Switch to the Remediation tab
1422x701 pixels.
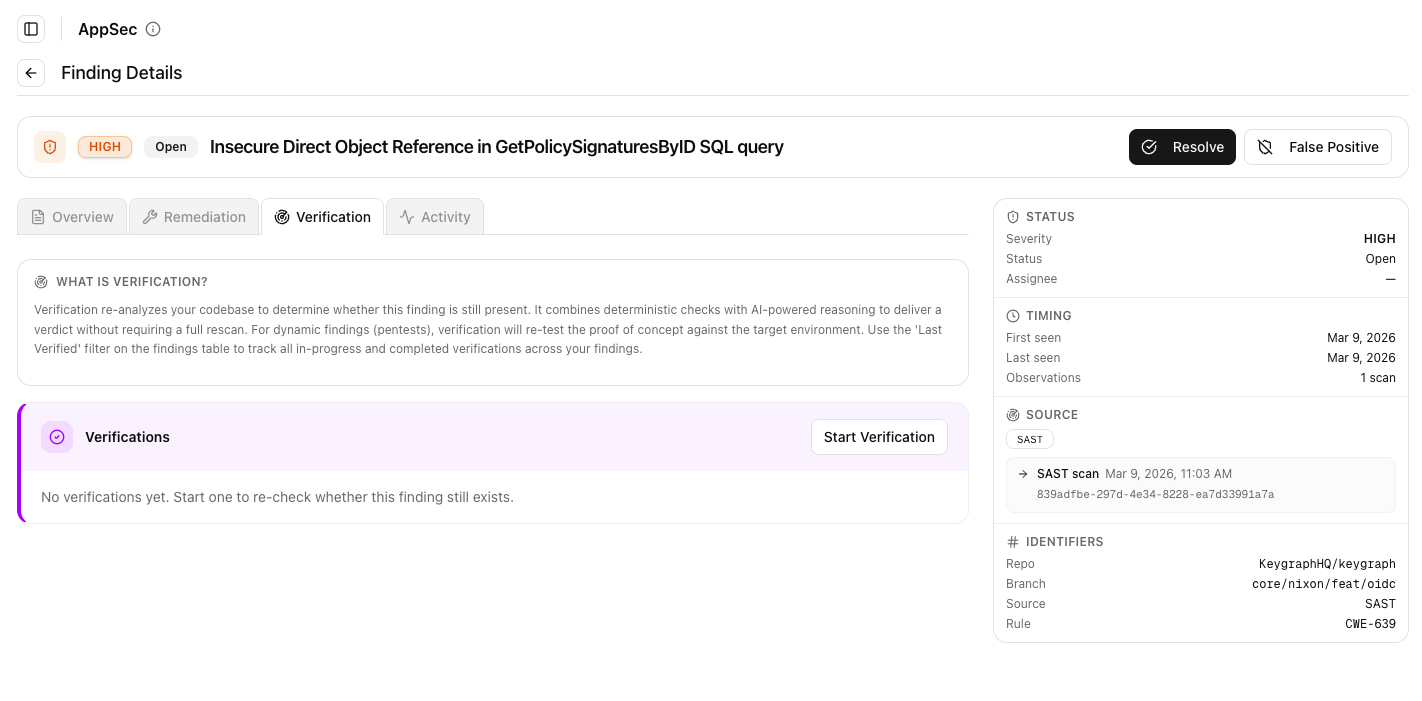pos(194,217)
